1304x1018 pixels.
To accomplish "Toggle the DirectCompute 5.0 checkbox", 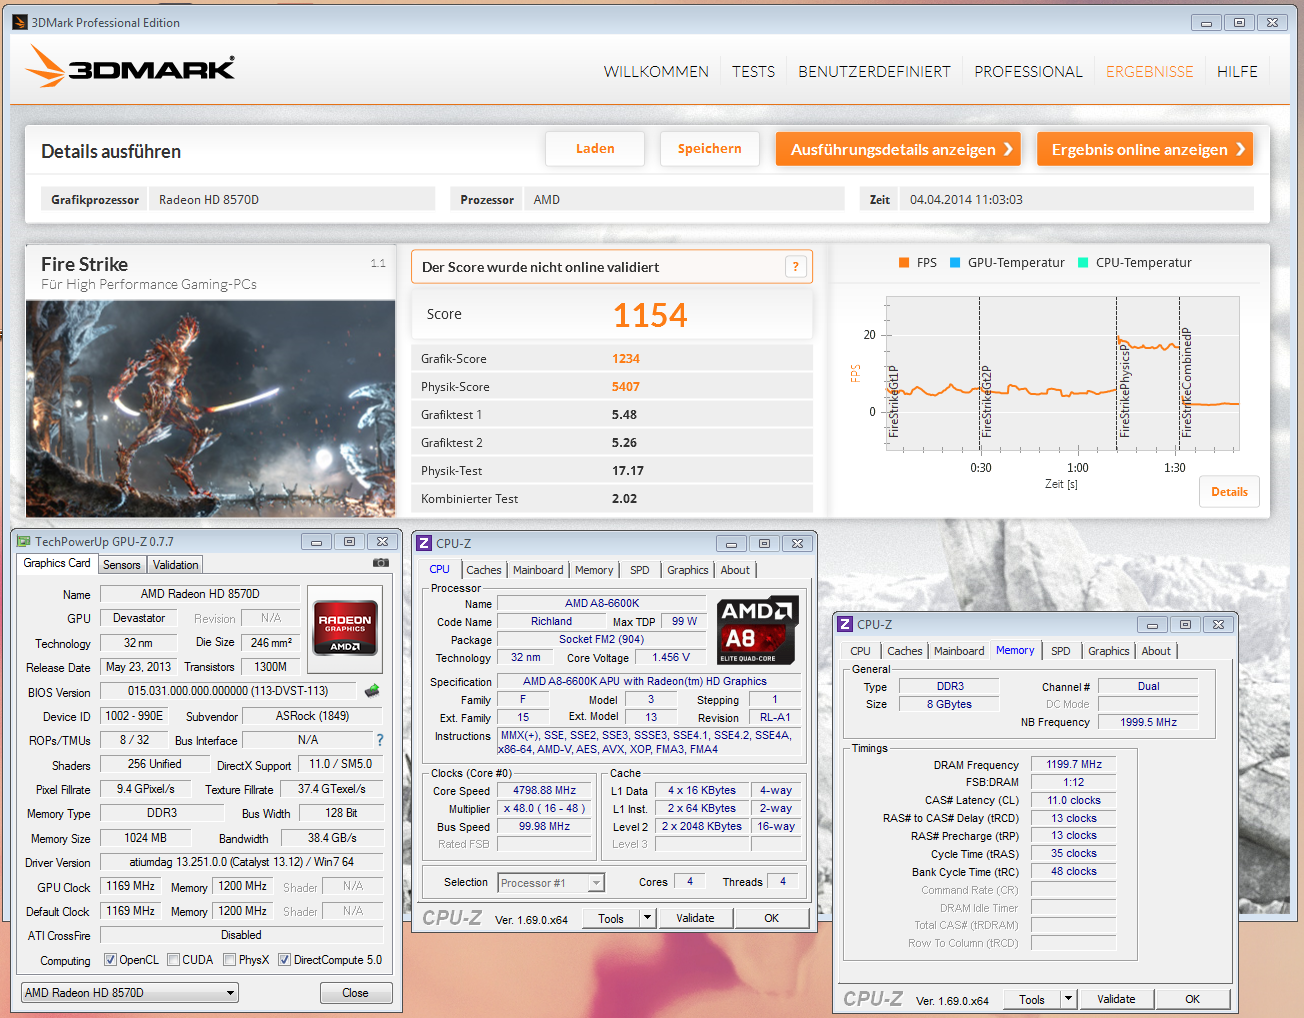I will [284, 960].
